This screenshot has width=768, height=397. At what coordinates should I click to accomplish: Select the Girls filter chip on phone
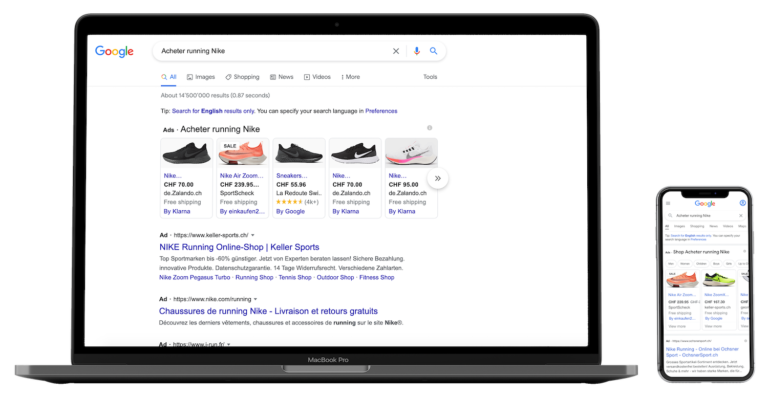(729, 263)
